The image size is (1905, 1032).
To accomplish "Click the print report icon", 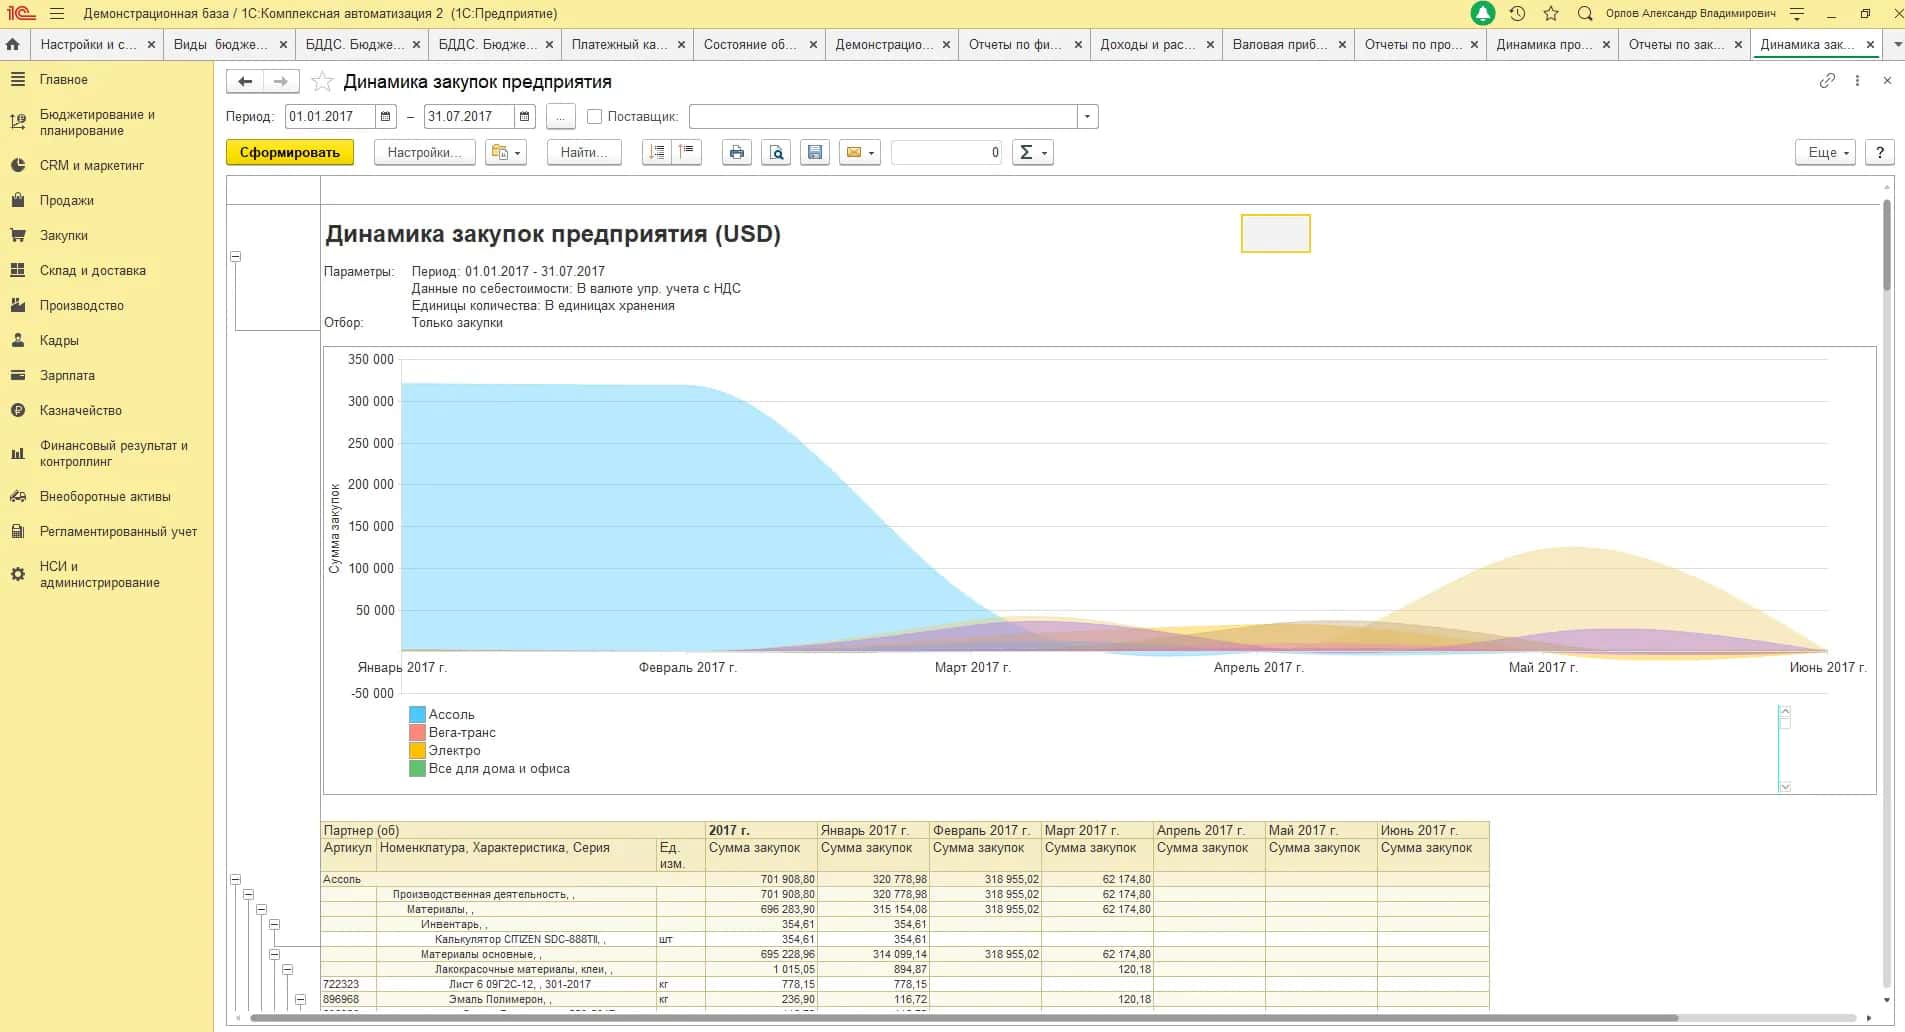I will tap(737, 152).
